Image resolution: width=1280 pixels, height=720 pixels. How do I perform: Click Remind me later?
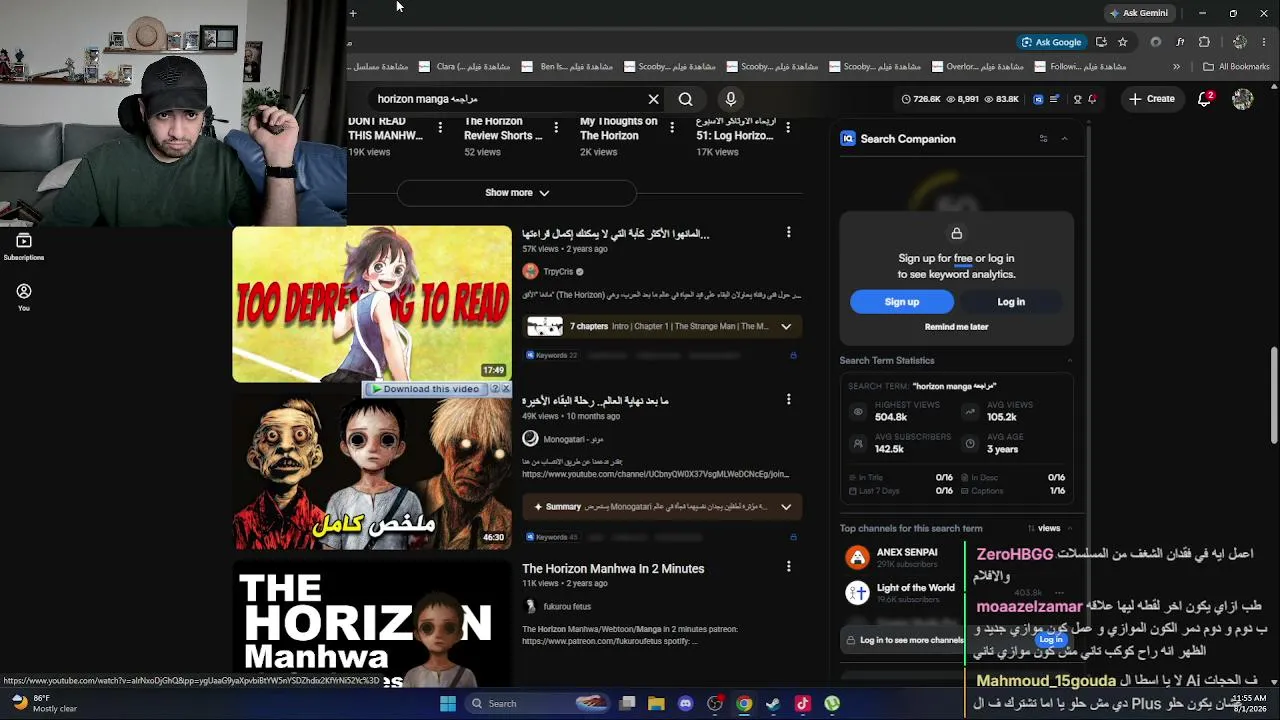956,327
